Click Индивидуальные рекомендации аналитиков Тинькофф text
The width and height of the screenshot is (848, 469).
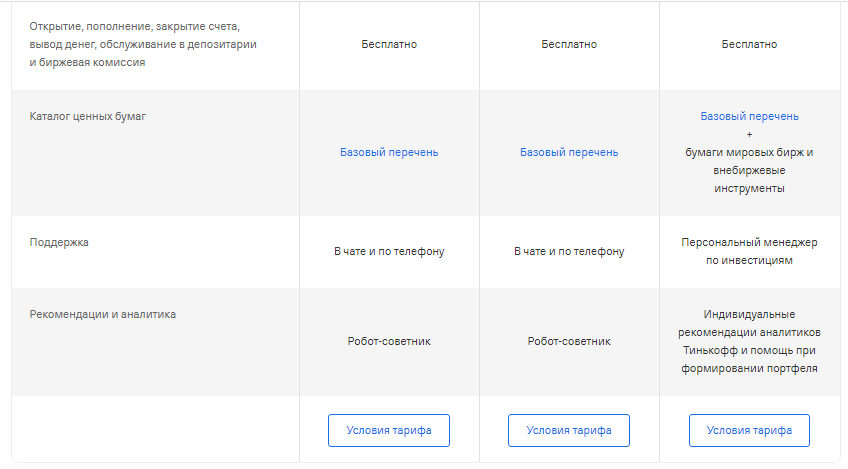tap(749, 341)
